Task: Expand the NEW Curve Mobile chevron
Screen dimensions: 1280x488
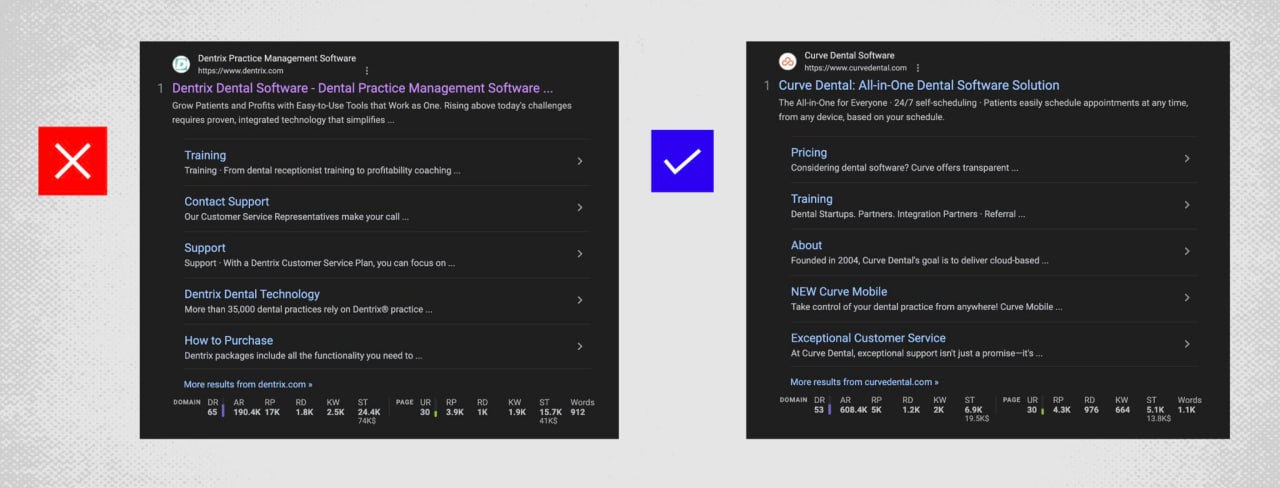Action: tap(1187, 298)
